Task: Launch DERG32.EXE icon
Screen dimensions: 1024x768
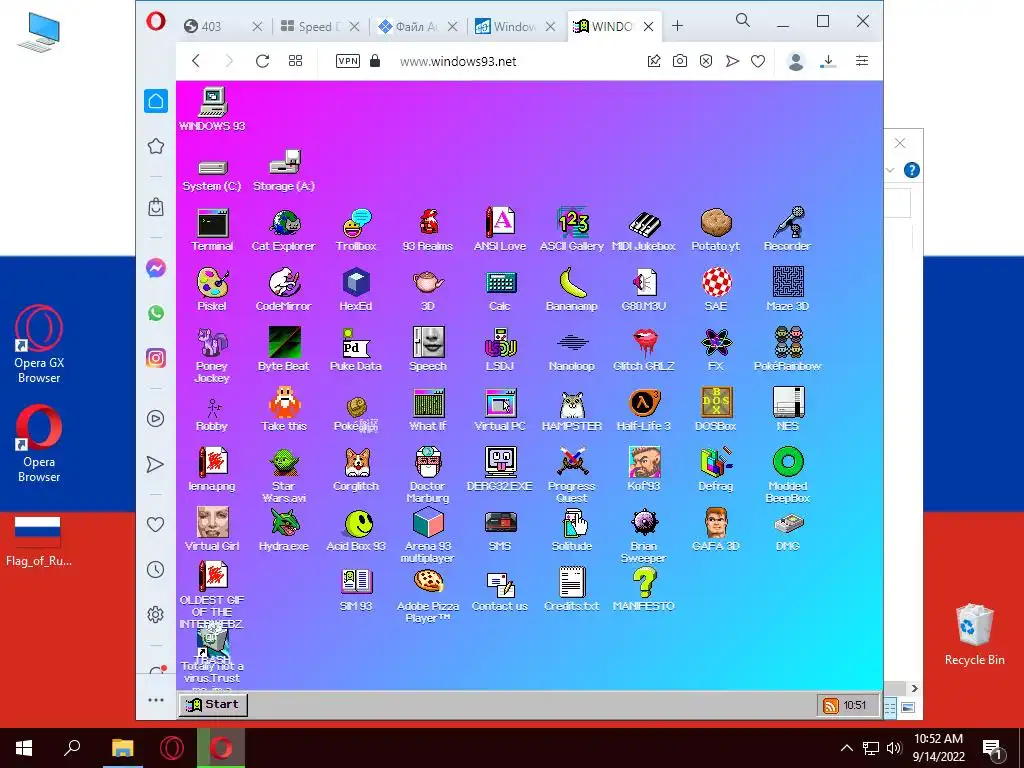Action: click(500, 464)
